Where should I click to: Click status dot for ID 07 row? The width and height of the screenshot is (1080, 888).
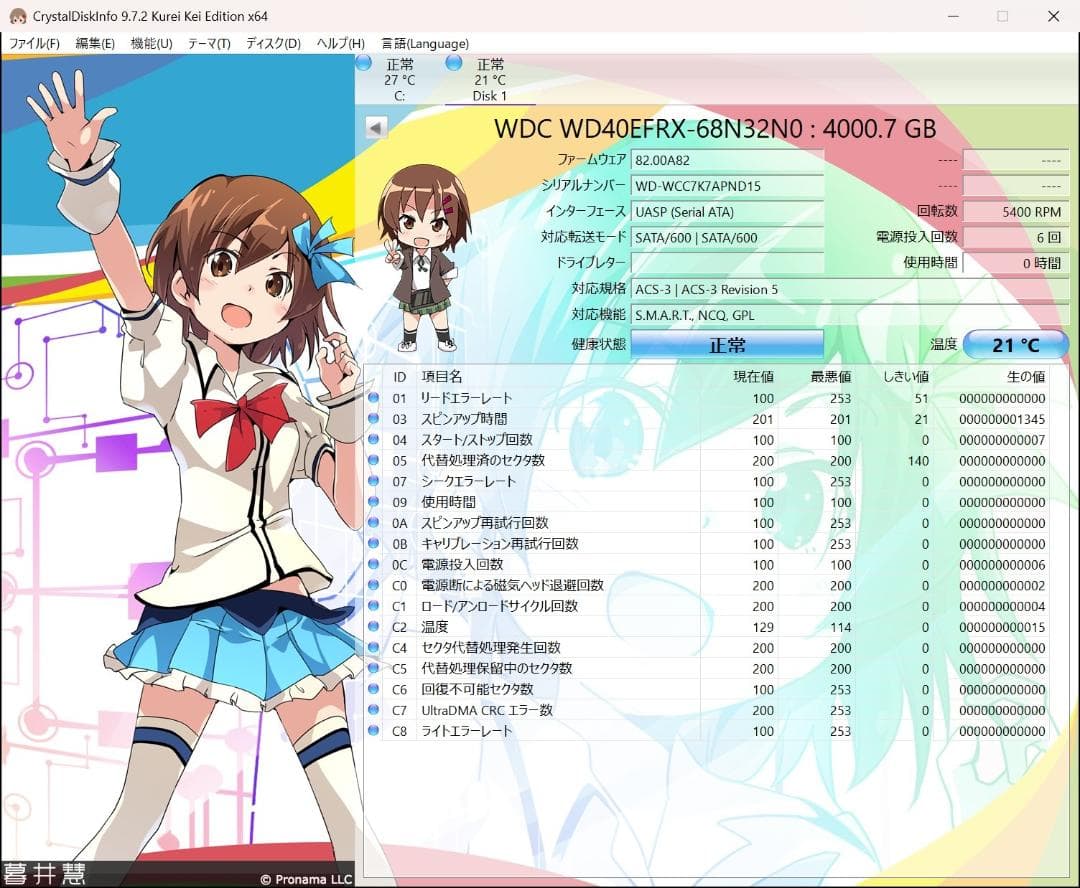[373, 481]
